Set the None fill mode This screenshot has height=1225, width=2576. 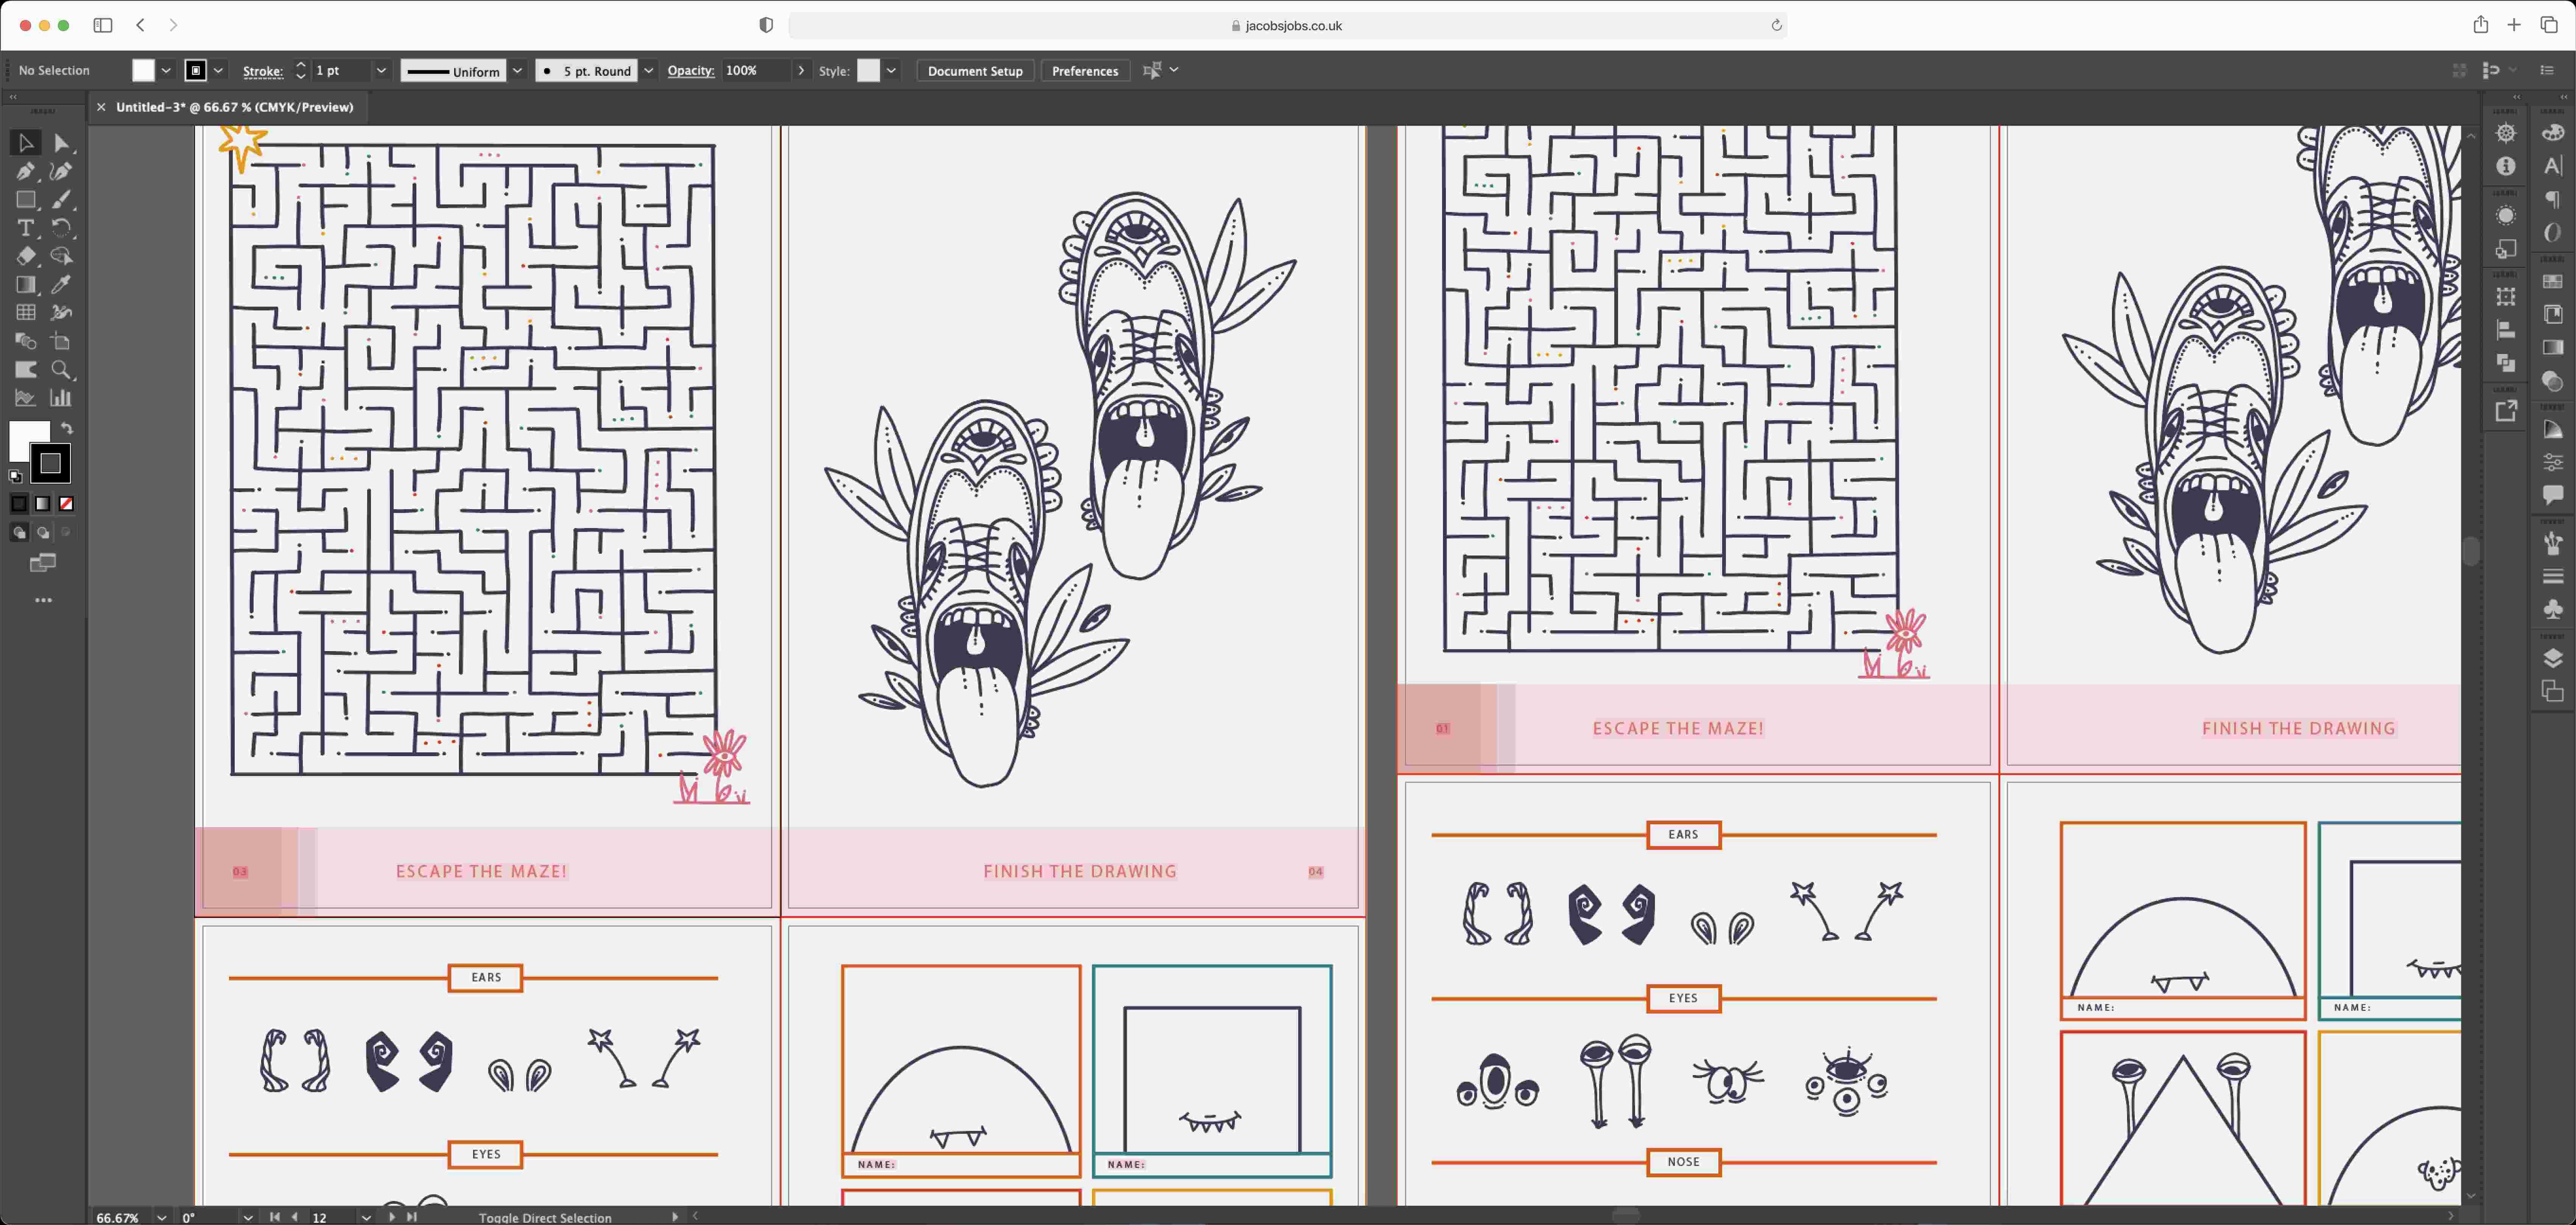pyautogui.click(x=66, y=504)
